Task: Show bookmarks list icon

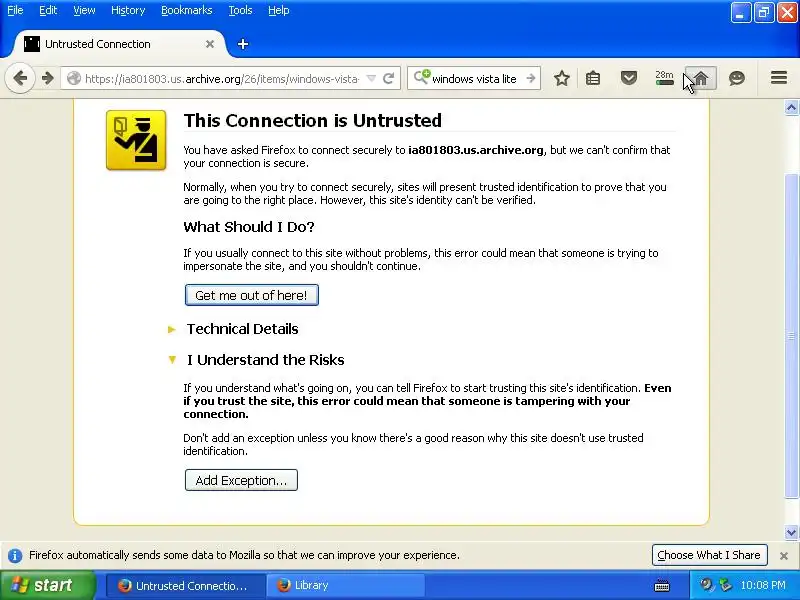Action: (x=593, y=78)
